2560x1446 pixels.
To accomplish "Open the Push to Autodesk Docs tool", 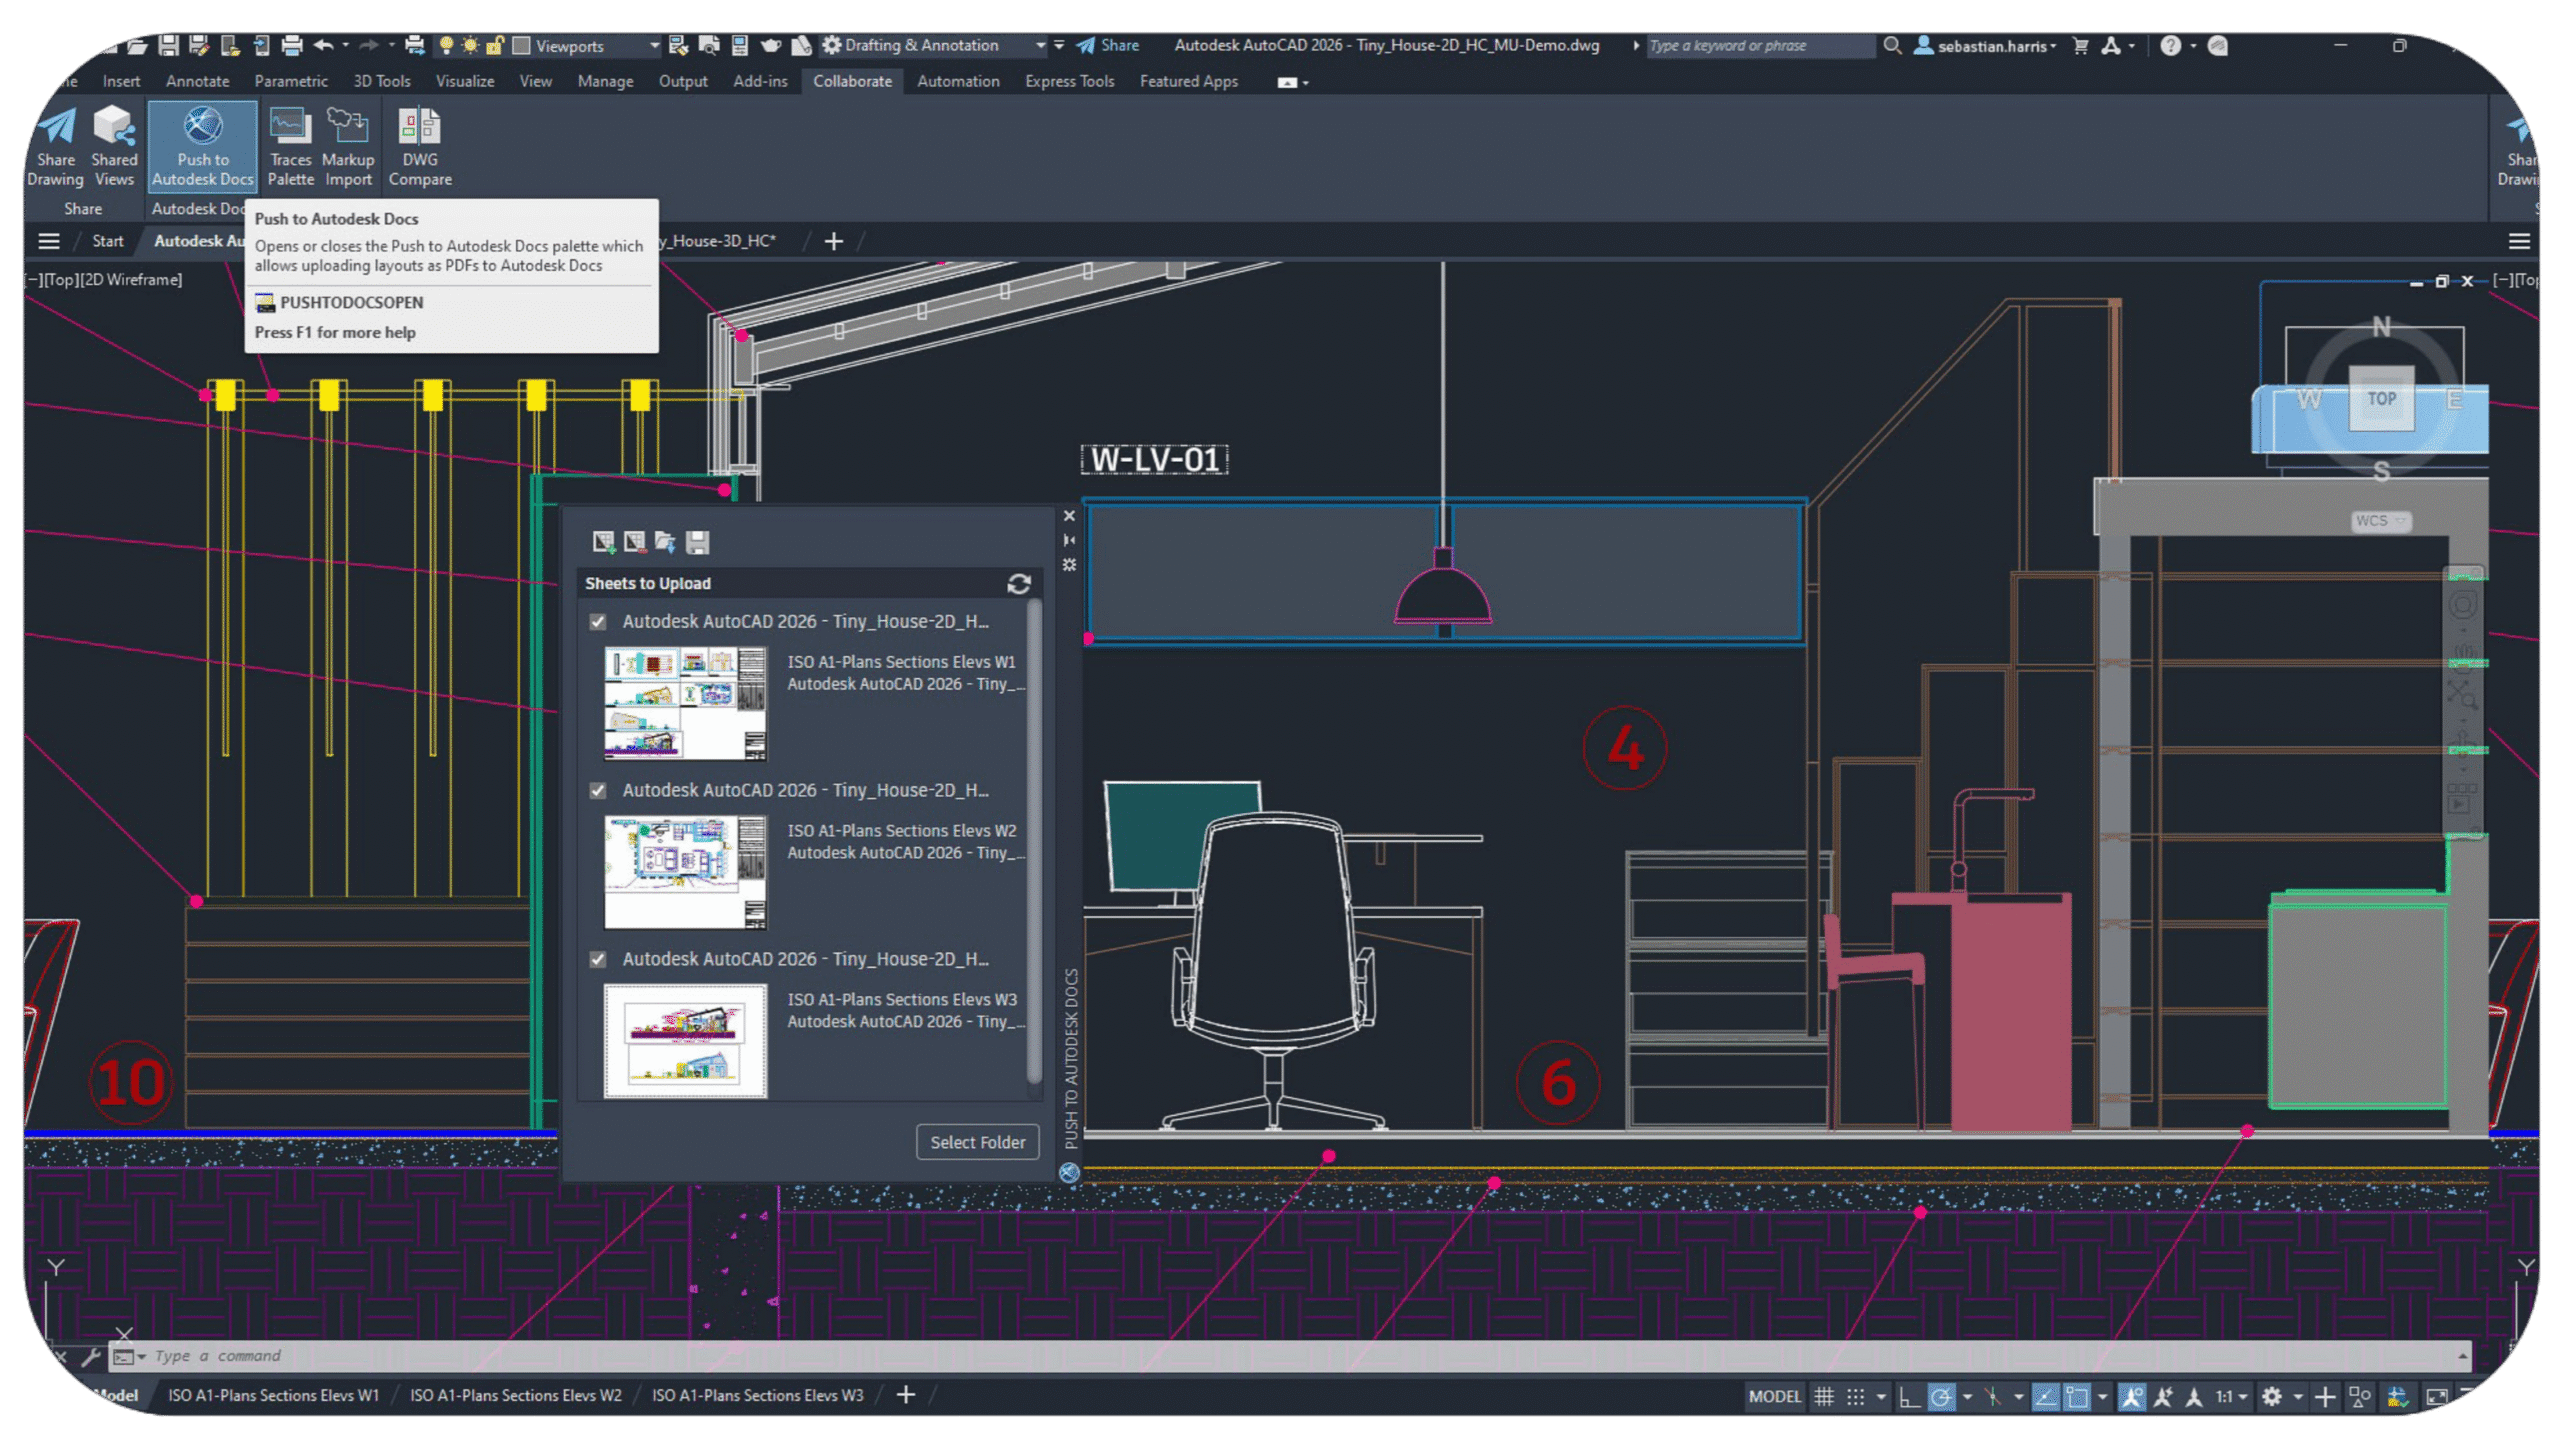I will pos(201,145).
